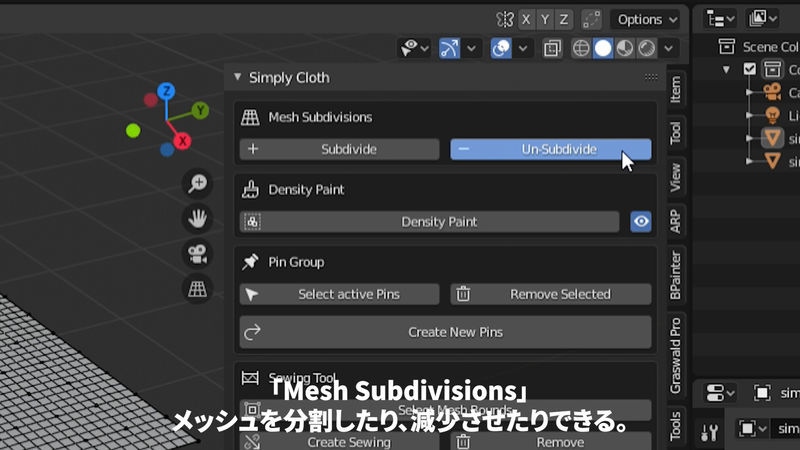Switch to solid shading
Screen dimensions: 800x450
tap(603, 48)
